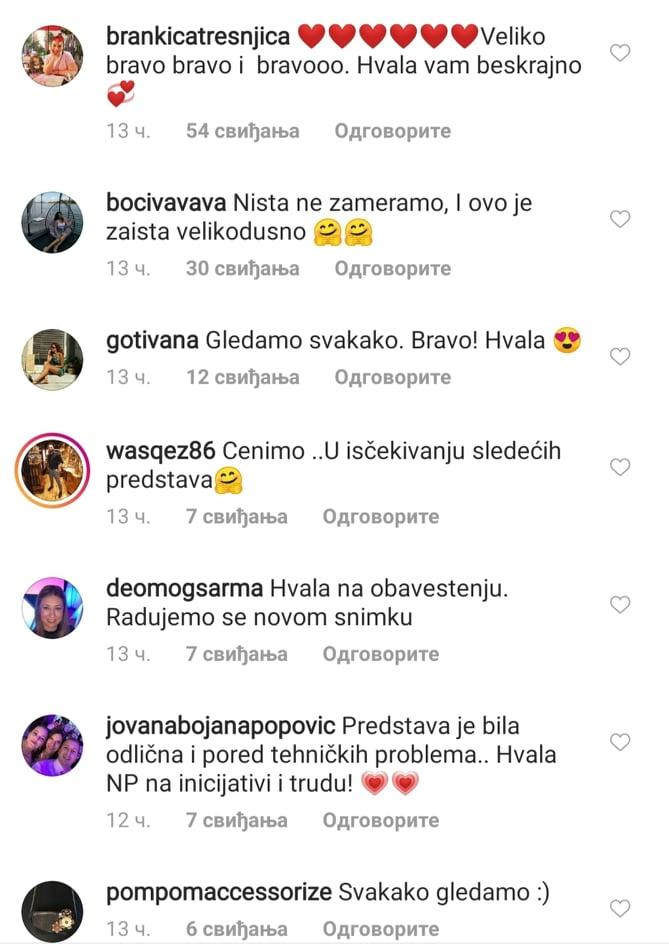The width and height of the screenshot is (669, 944).
Task: Like gotivana's comment using the heart
Action: point(620,356)
